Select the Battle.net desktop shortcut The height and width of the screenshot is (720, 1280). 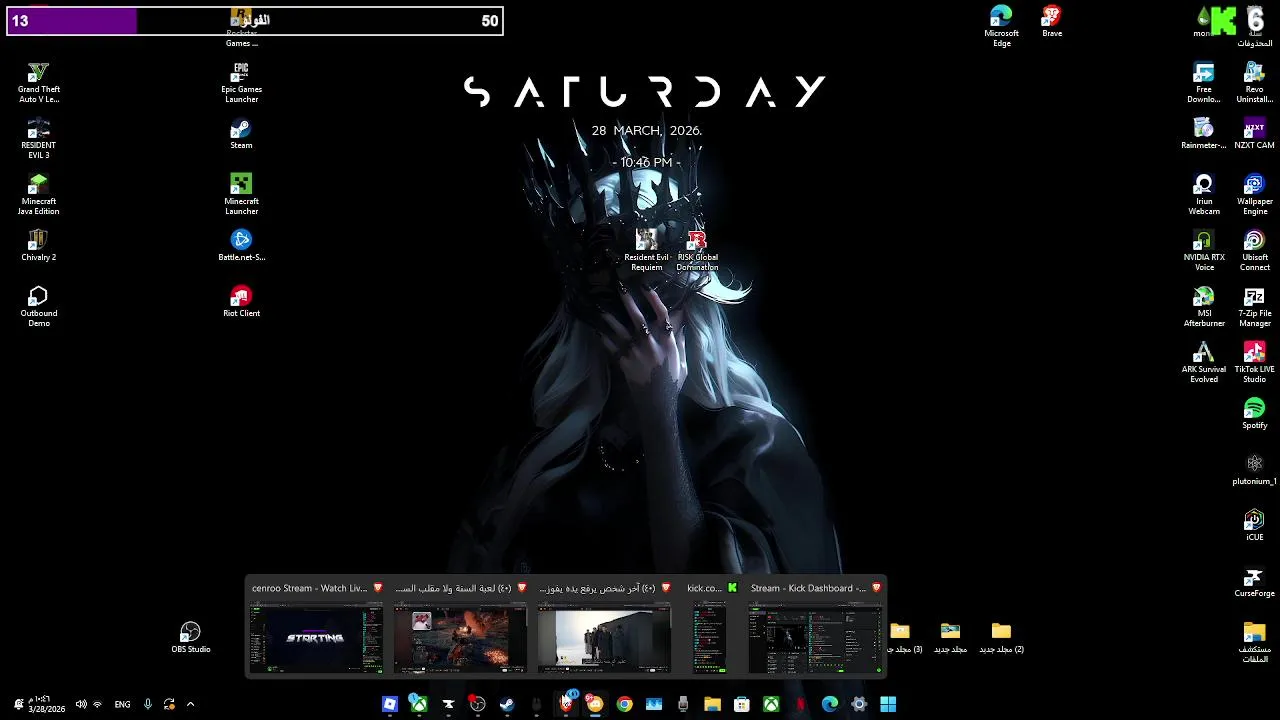pos(241,246)
